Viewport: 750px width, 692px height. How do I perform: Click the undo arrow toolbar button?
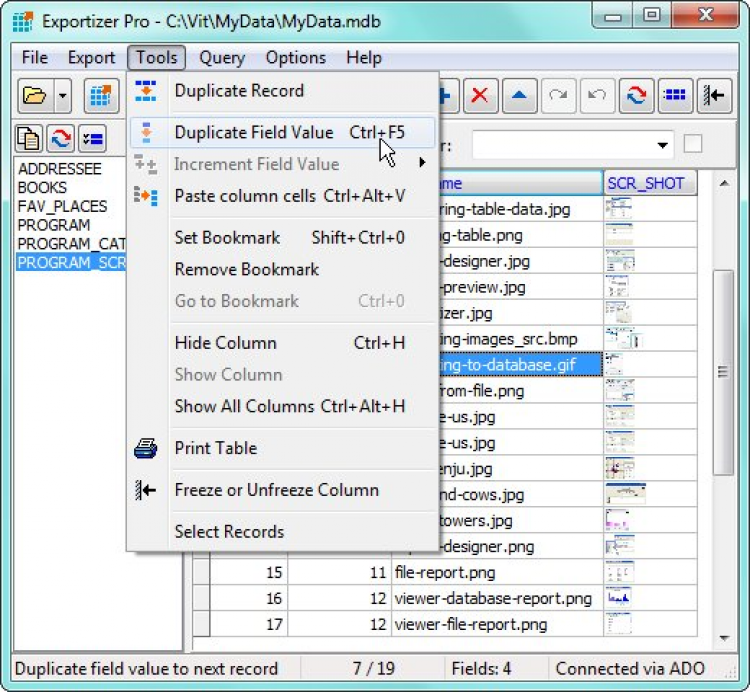click(597, 96)
